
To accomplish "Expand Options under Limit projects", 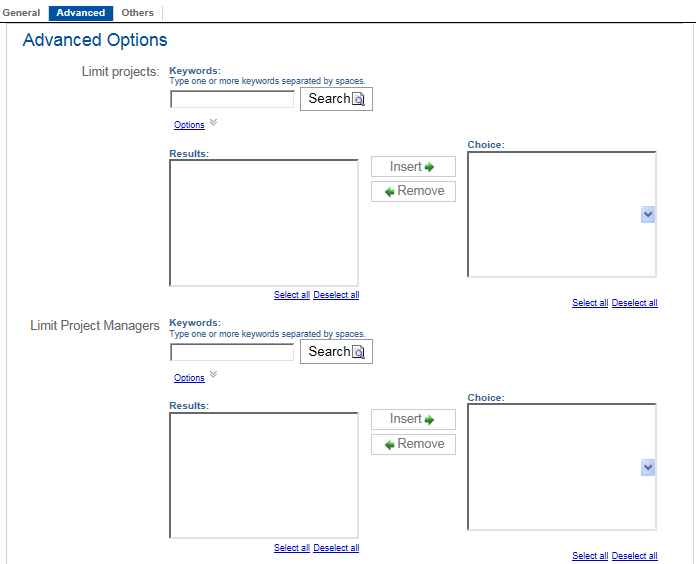I will [189, 125].
